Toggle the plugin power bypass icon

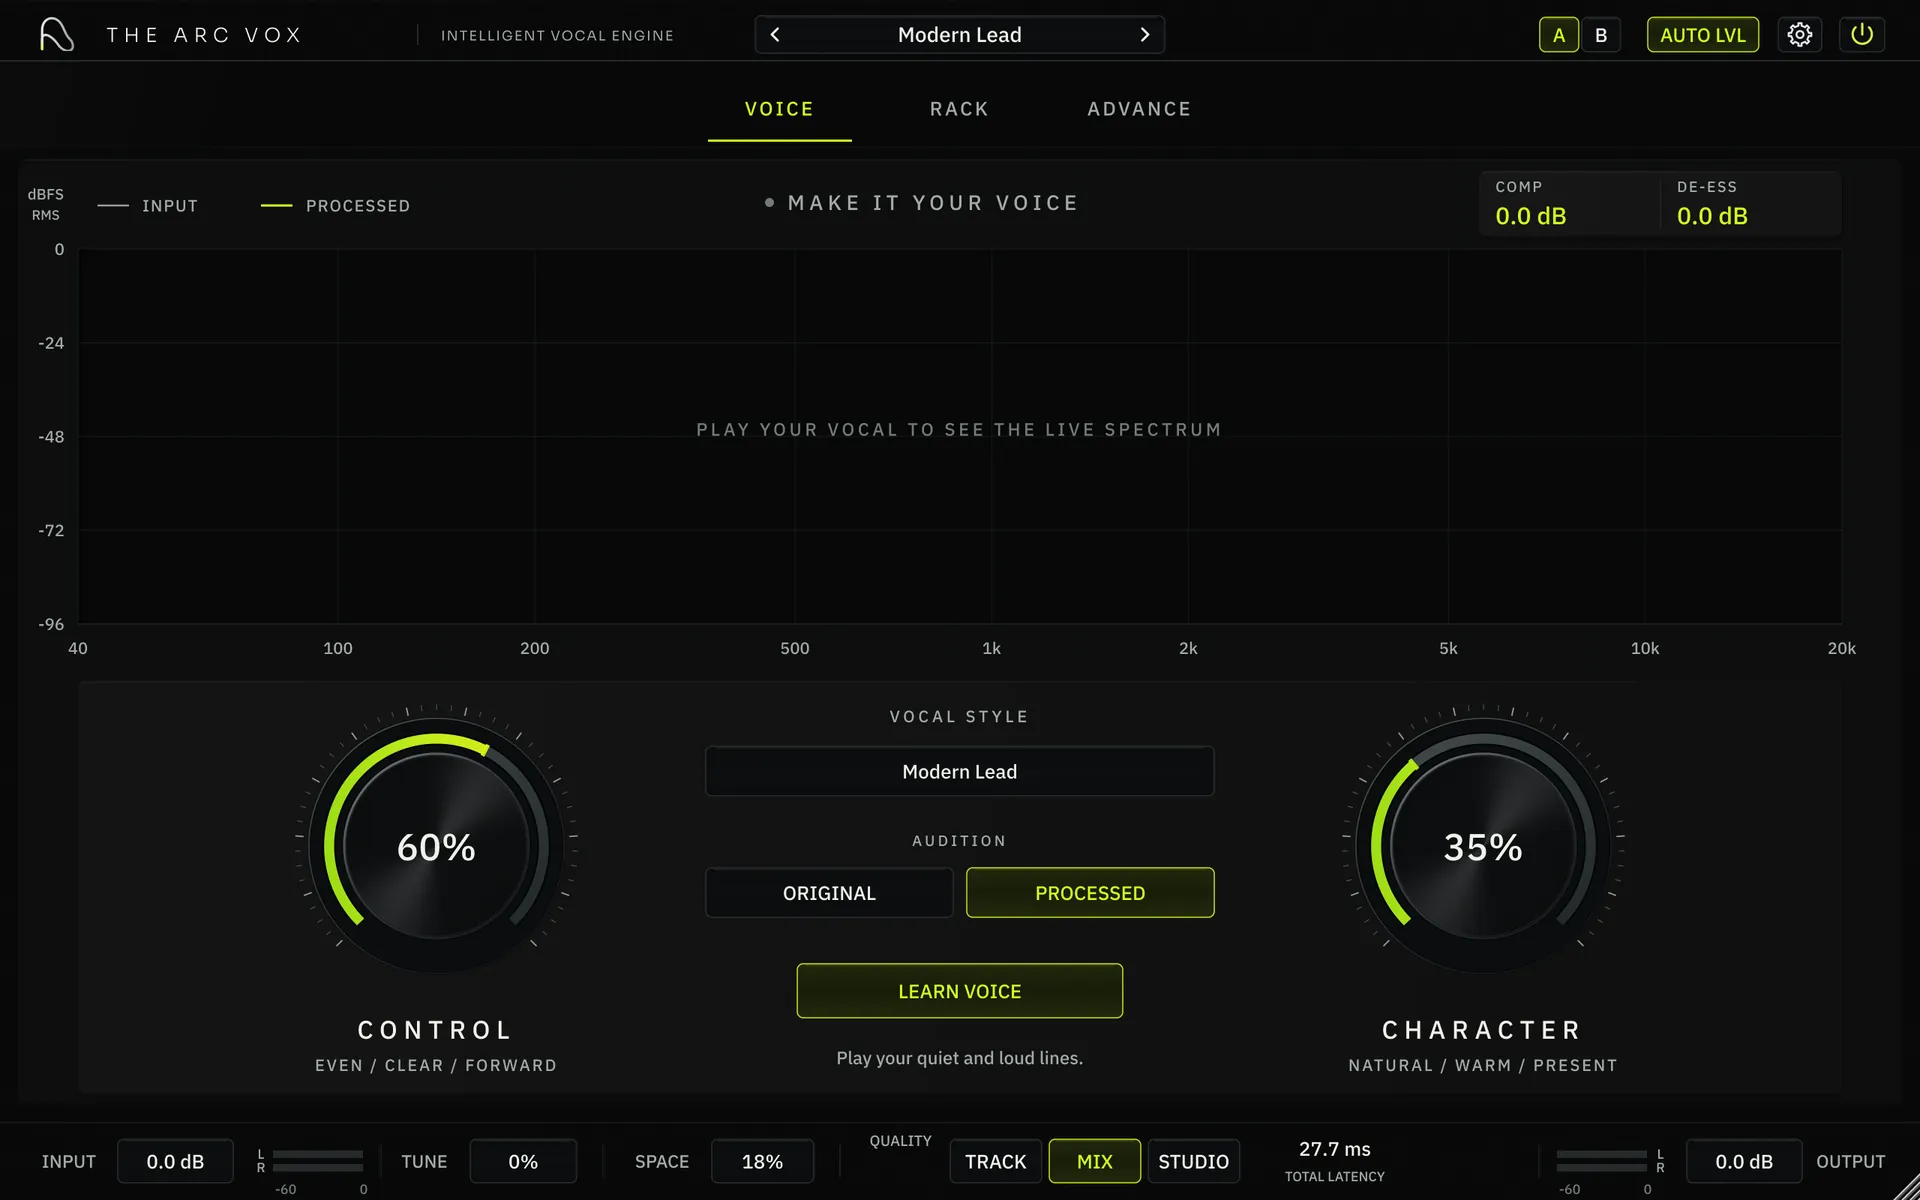[x=1861, y=35]
